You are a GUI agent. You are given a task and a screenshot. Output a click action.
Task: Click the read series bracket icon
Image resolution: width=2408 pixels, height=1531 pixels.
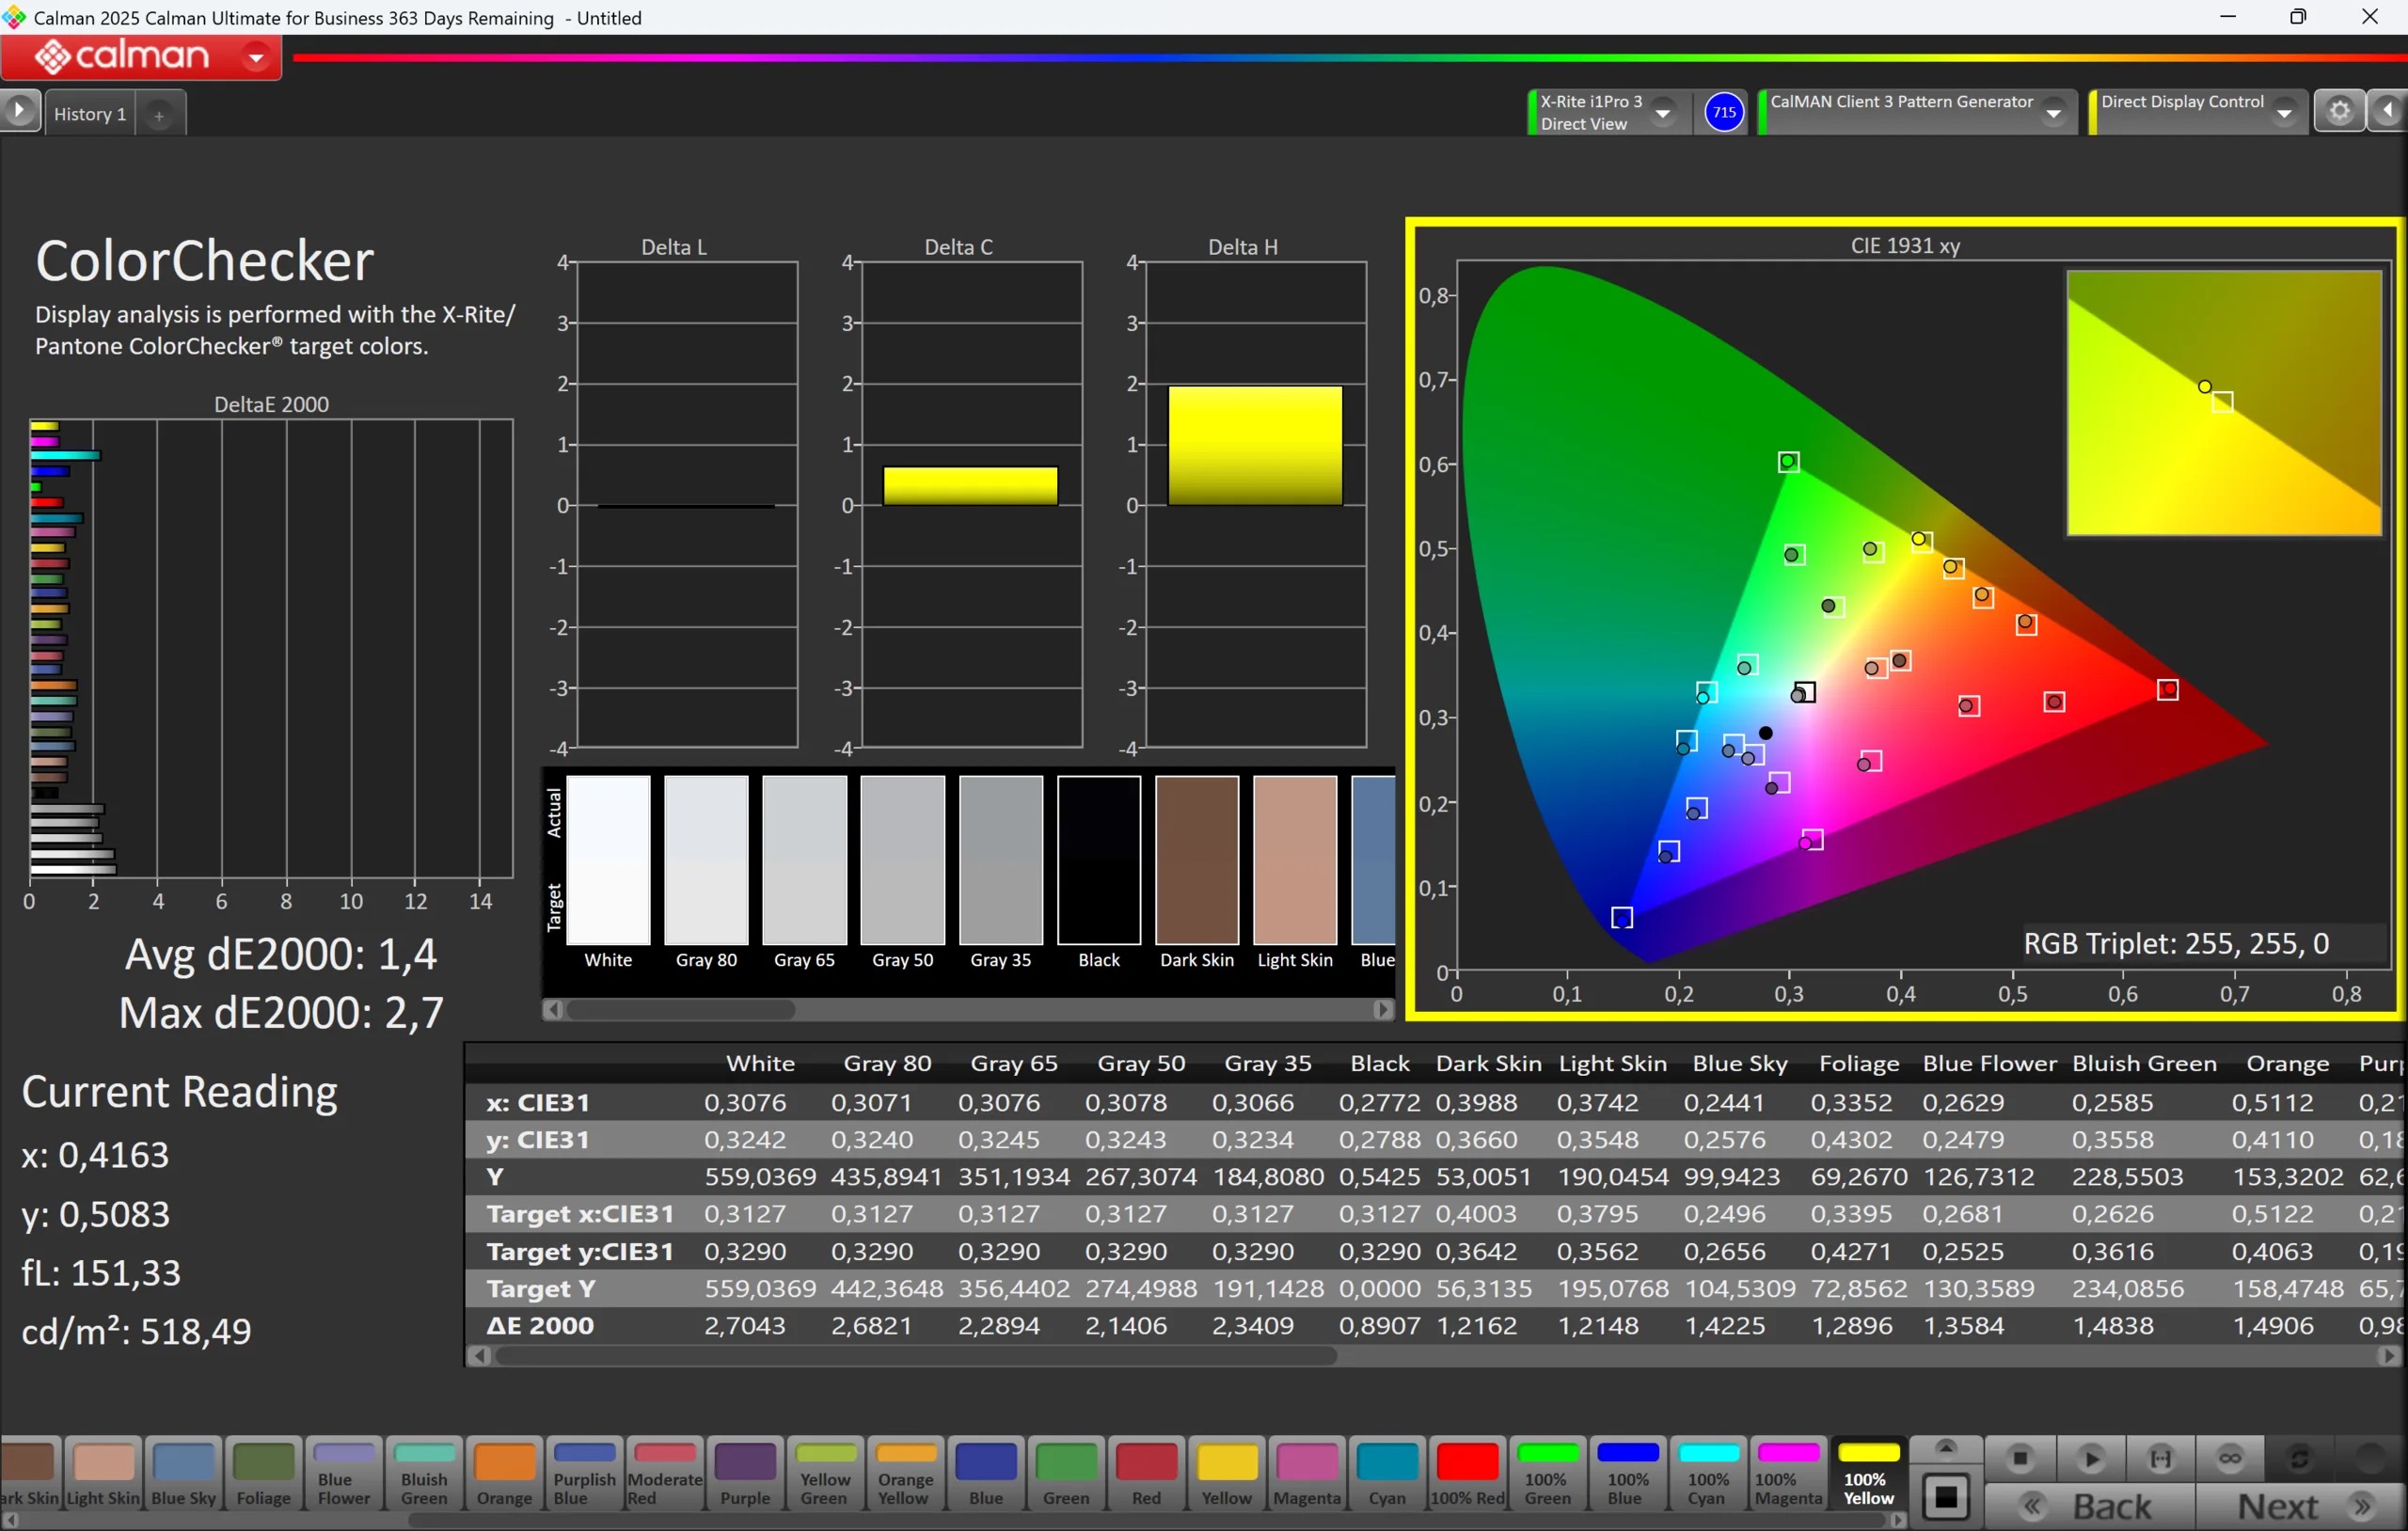point(2160,1459)
